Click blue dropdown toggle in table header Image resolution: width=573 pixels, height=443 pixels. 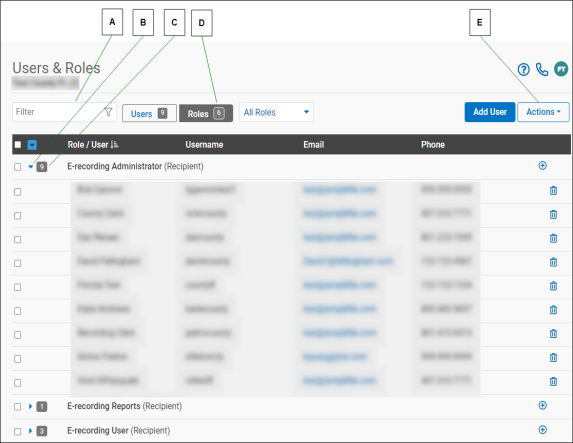tap(32, 145)
